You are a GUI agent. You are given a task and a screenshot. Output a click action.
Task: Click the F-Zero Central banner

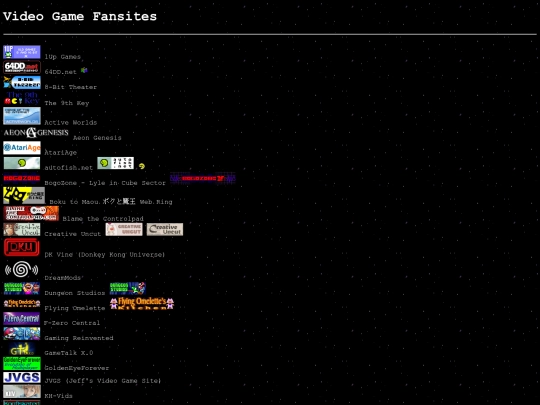point(22,319)
